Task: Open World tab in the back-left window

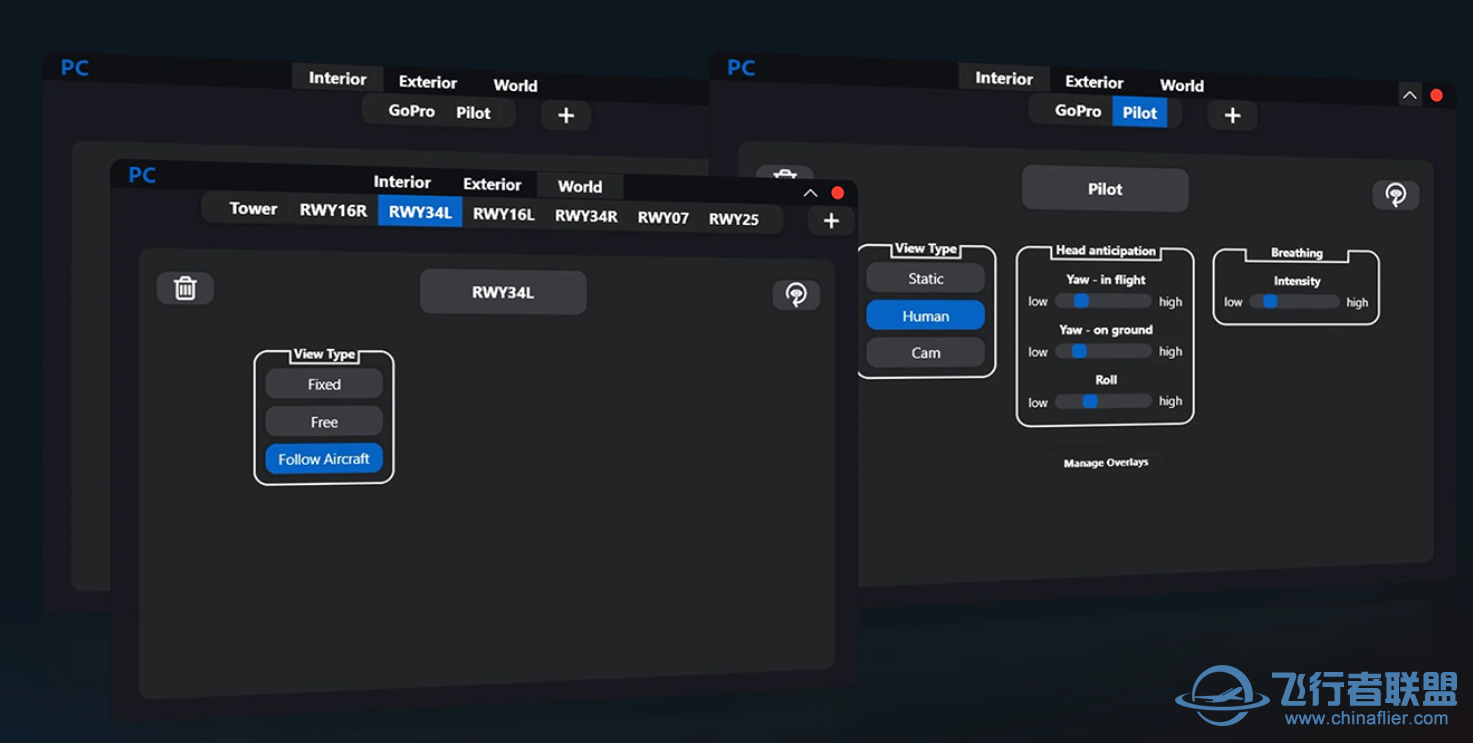Action: (x=515, y=85)
